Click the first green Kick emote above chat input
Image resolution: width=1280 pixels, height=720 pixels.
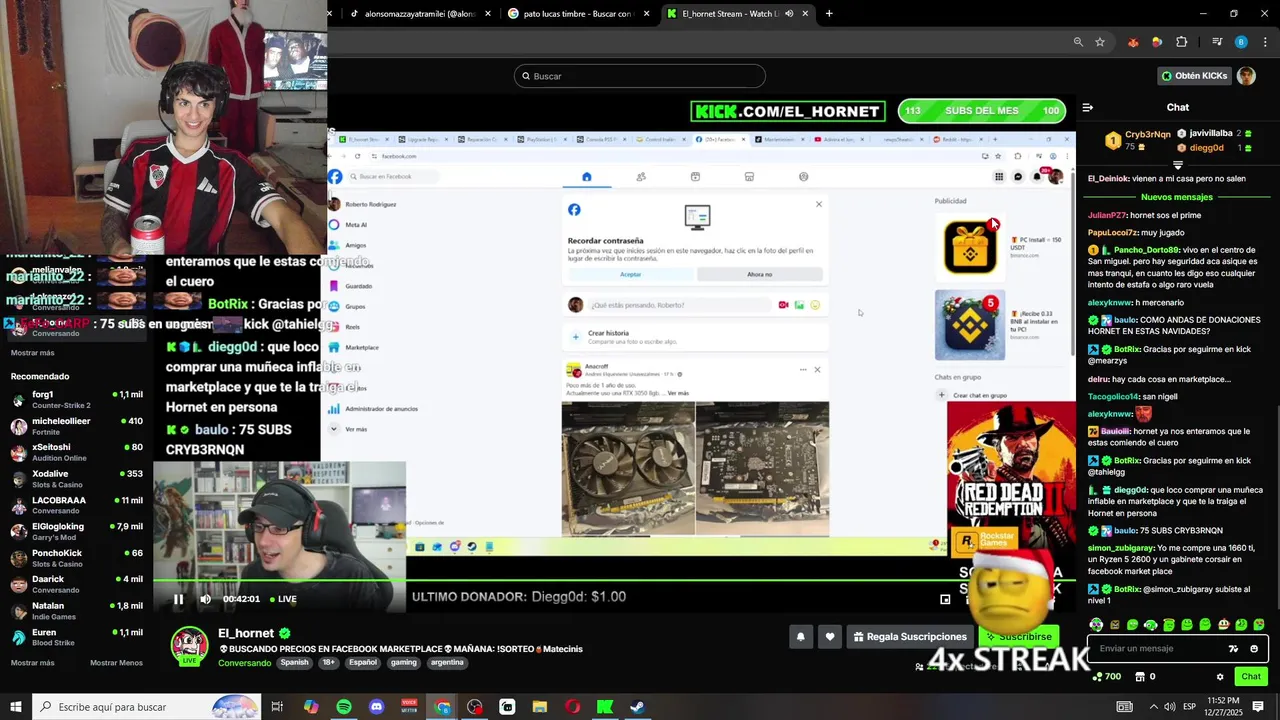pyautogui.click(x=1096, y=625)
